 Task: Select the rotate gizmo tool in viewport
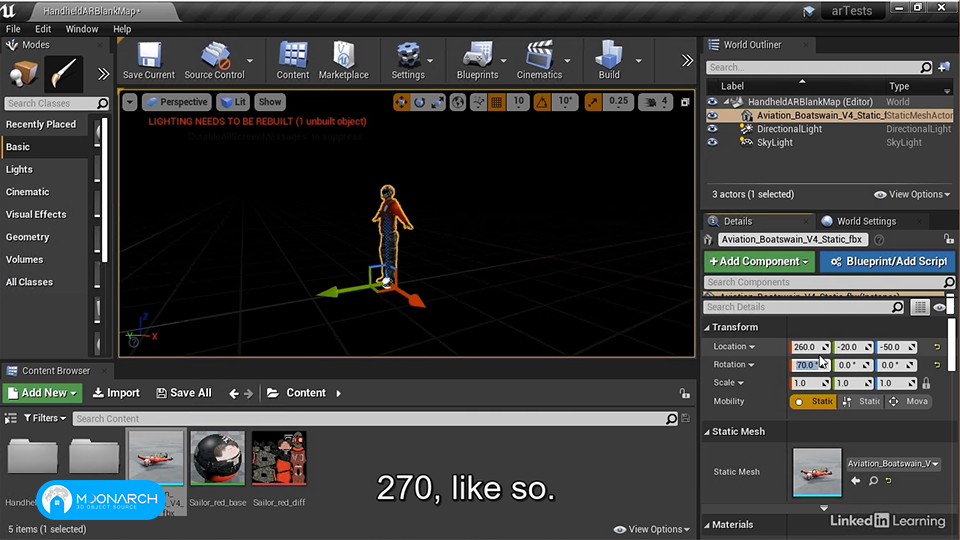coord(419,102)
